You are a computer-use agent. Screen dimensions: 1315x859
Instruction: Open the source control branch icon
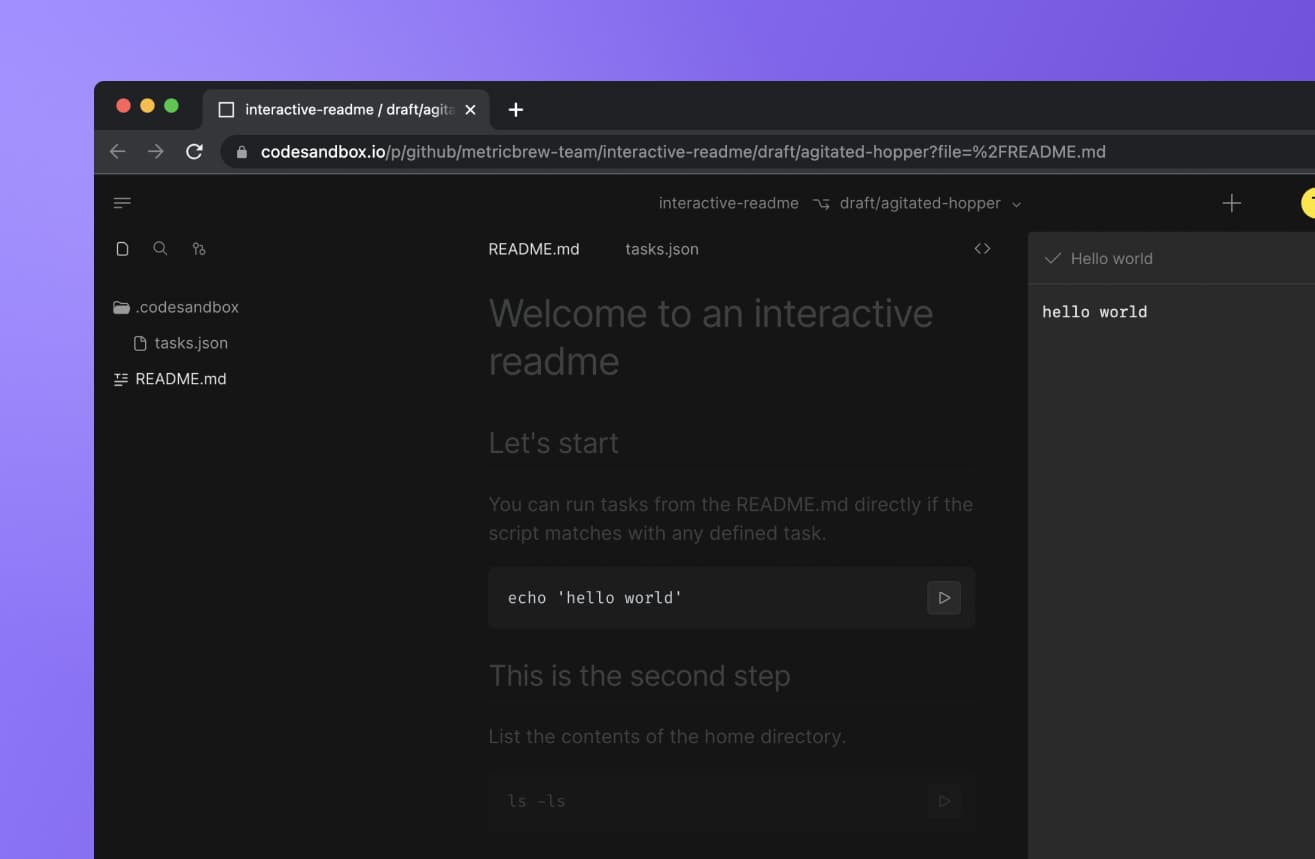(x=199, y=248)
